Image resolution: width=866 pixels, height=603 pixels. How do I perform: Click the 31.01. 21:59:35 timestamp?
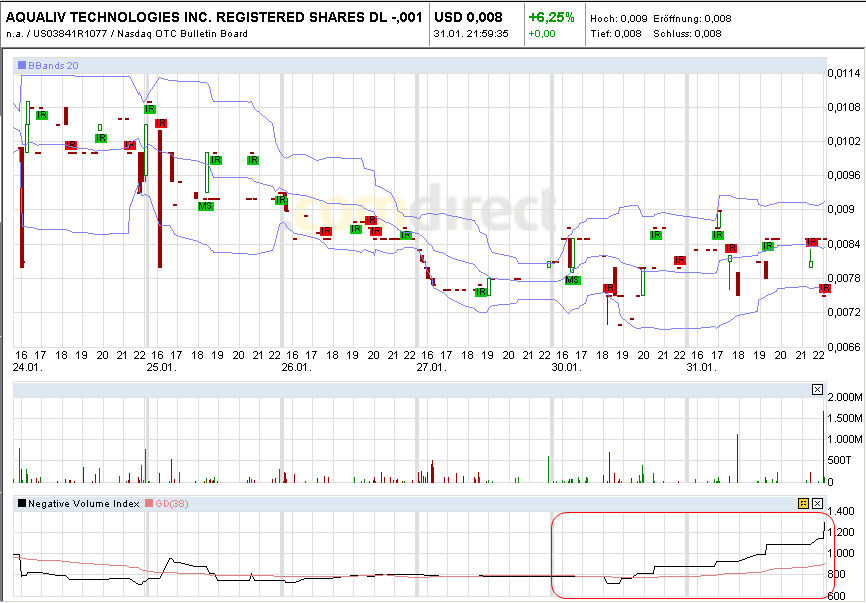click(471, 34)
